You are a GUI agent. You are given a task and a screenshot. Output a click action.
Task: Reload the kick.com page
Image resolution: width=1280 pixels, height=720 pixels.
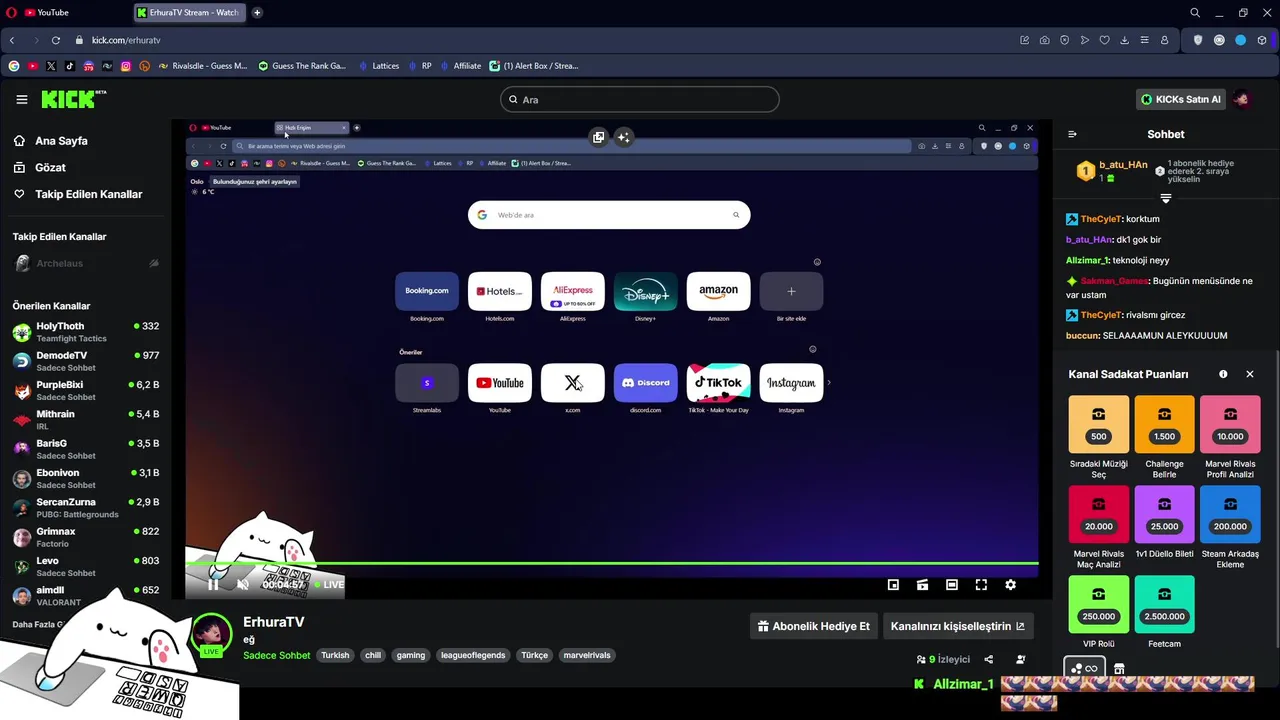pos(55,40)
